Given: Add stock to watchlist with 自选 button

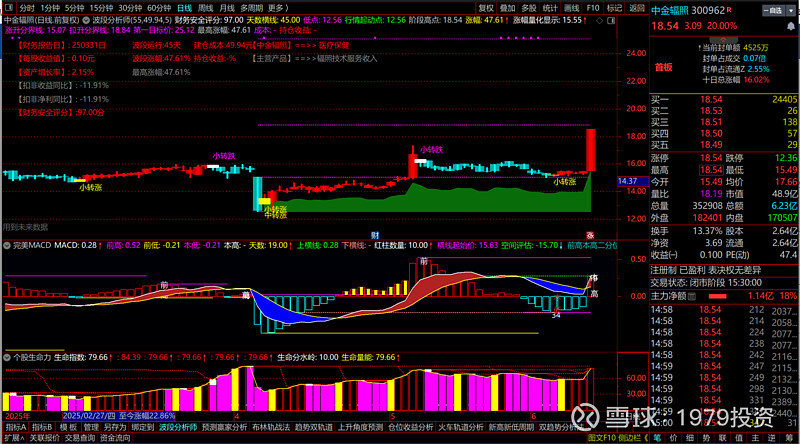Looking at the screenshot, I should tap(774, 10).
